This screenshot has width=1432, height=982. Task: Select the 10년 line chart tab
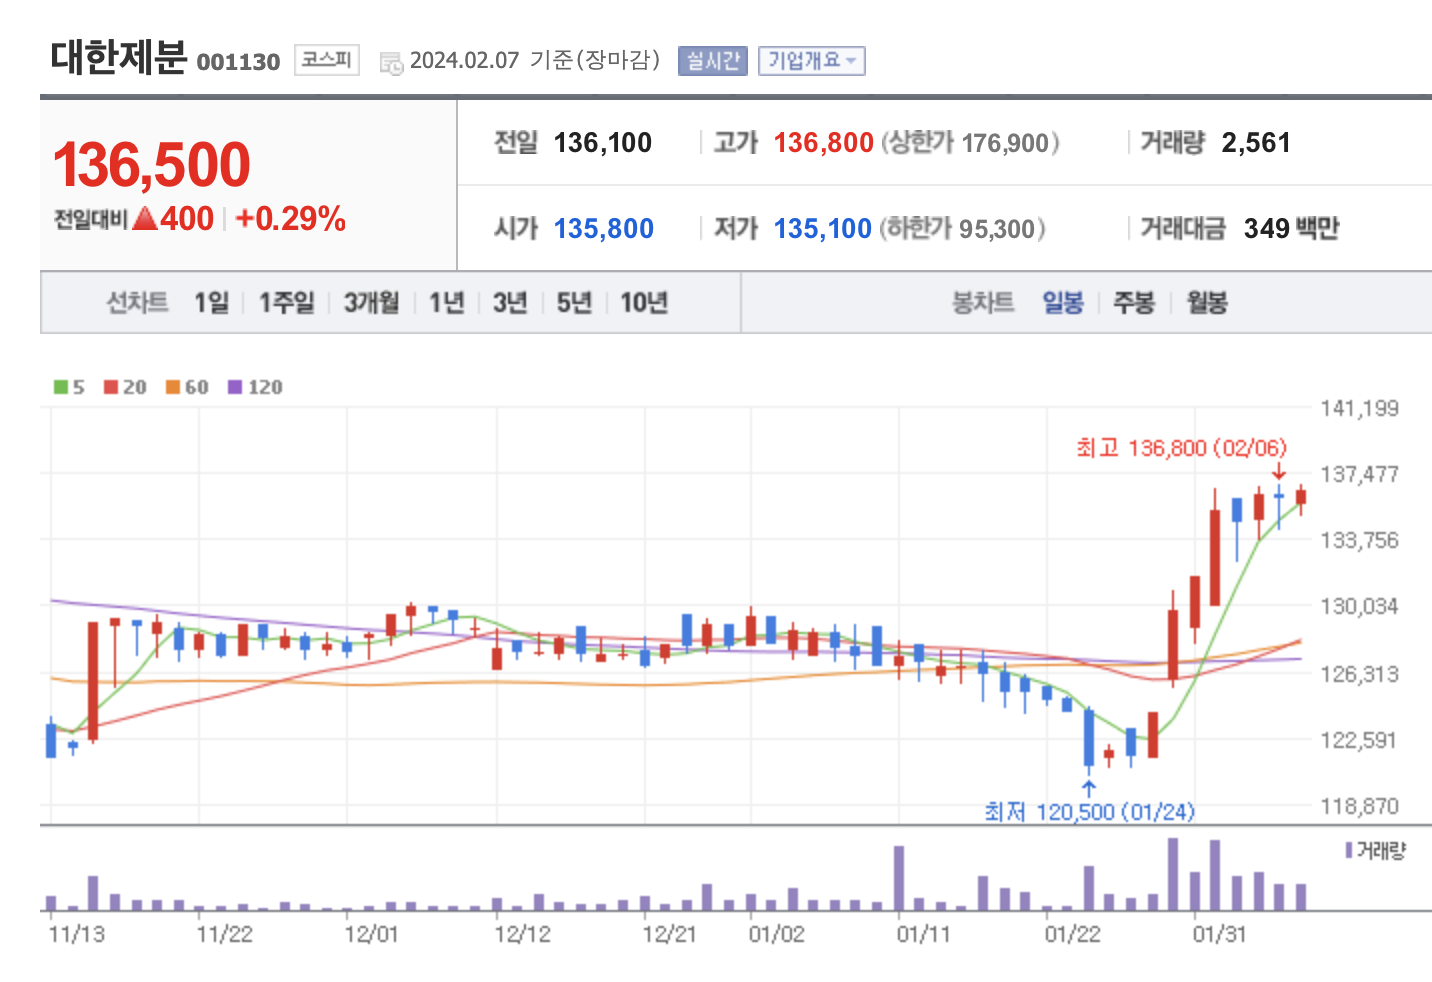click(644, 302)
